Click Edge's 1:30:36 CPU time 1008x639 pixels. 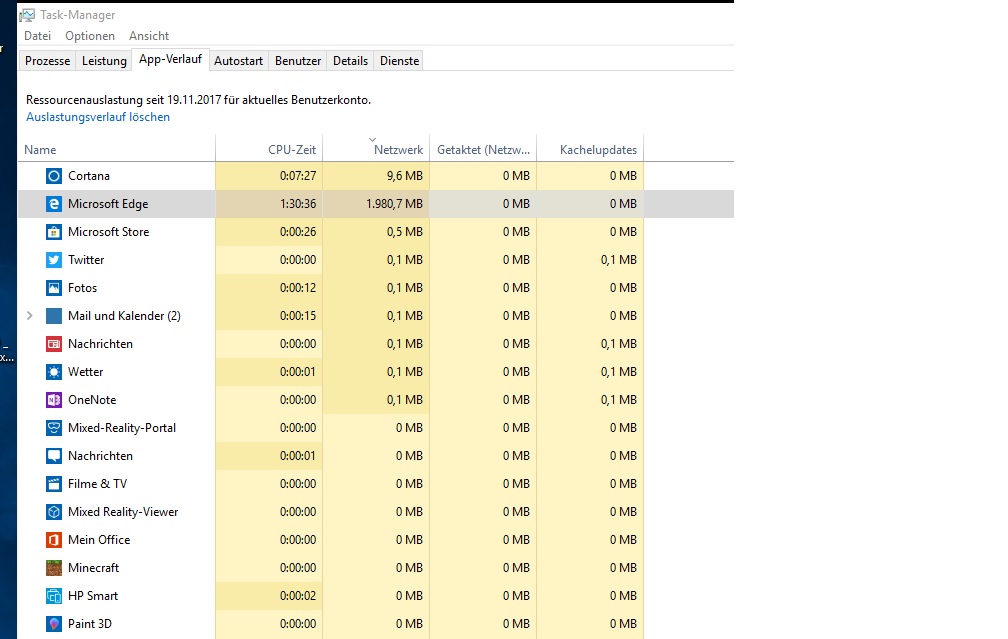pos(298,204)
